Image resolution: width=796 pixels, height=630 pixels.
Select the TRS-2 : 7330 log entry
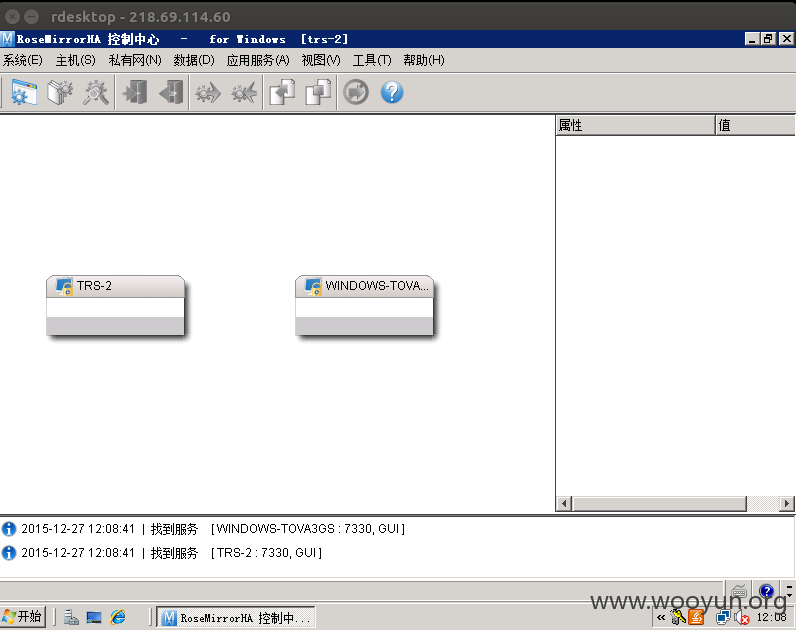pos(161,552)
